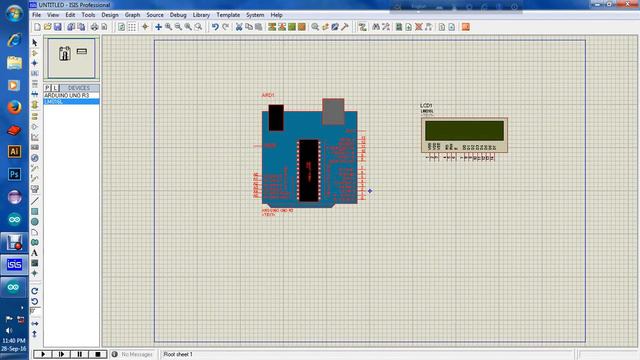Select the Selection Mode arrow tool

click(35, 43)
